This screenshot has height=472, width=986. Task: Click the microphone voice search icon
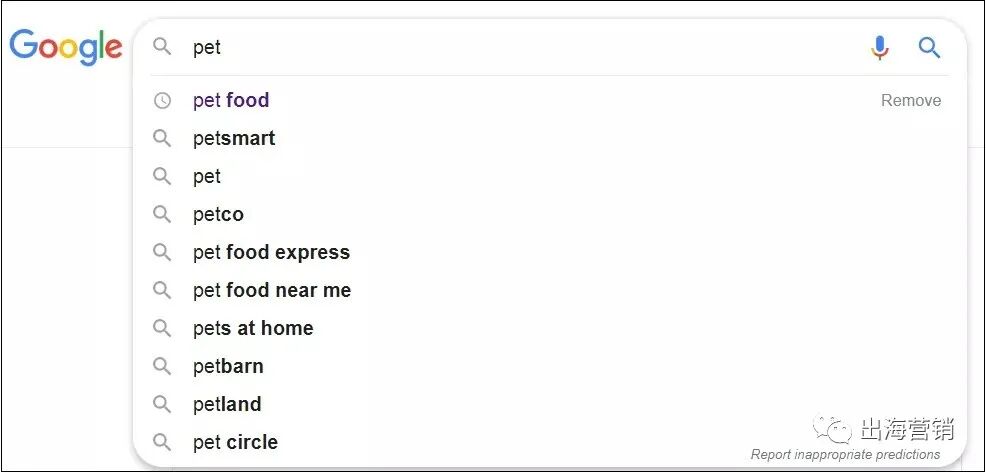[879, 47]
